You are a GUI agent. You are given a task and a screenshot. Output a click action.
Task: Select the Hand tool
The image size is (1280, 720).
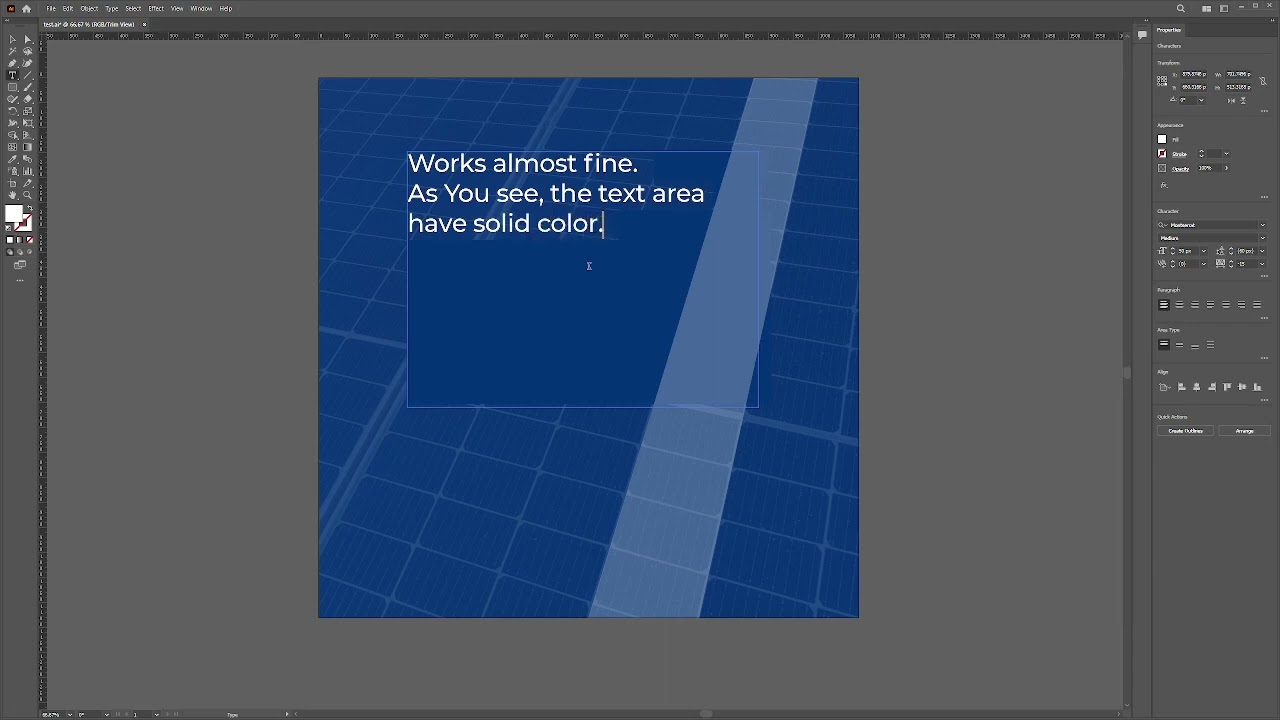[13, 196]
